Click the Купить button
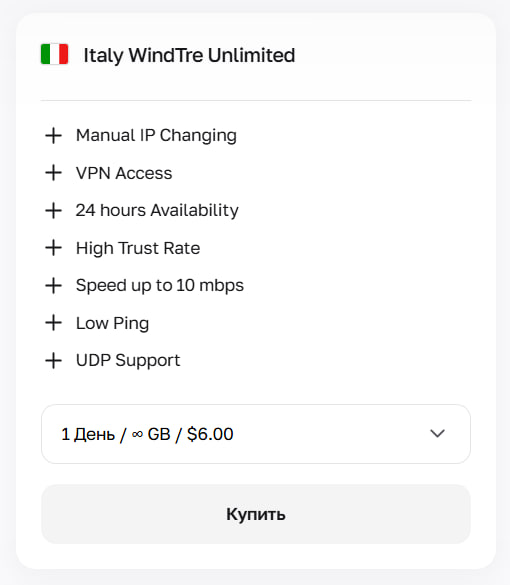 click(x=256, y=514)
